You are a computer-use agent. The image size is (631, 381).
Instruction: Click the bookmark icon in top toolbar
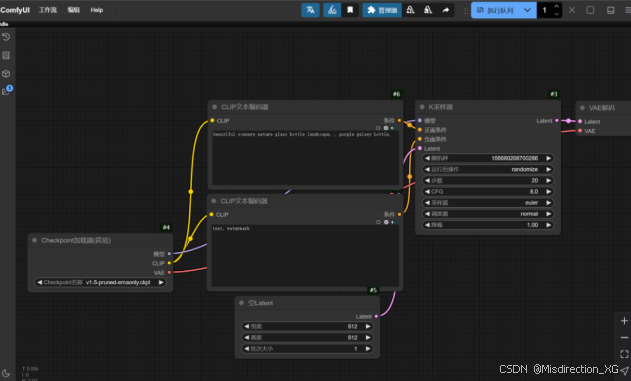tap(350, 10)
